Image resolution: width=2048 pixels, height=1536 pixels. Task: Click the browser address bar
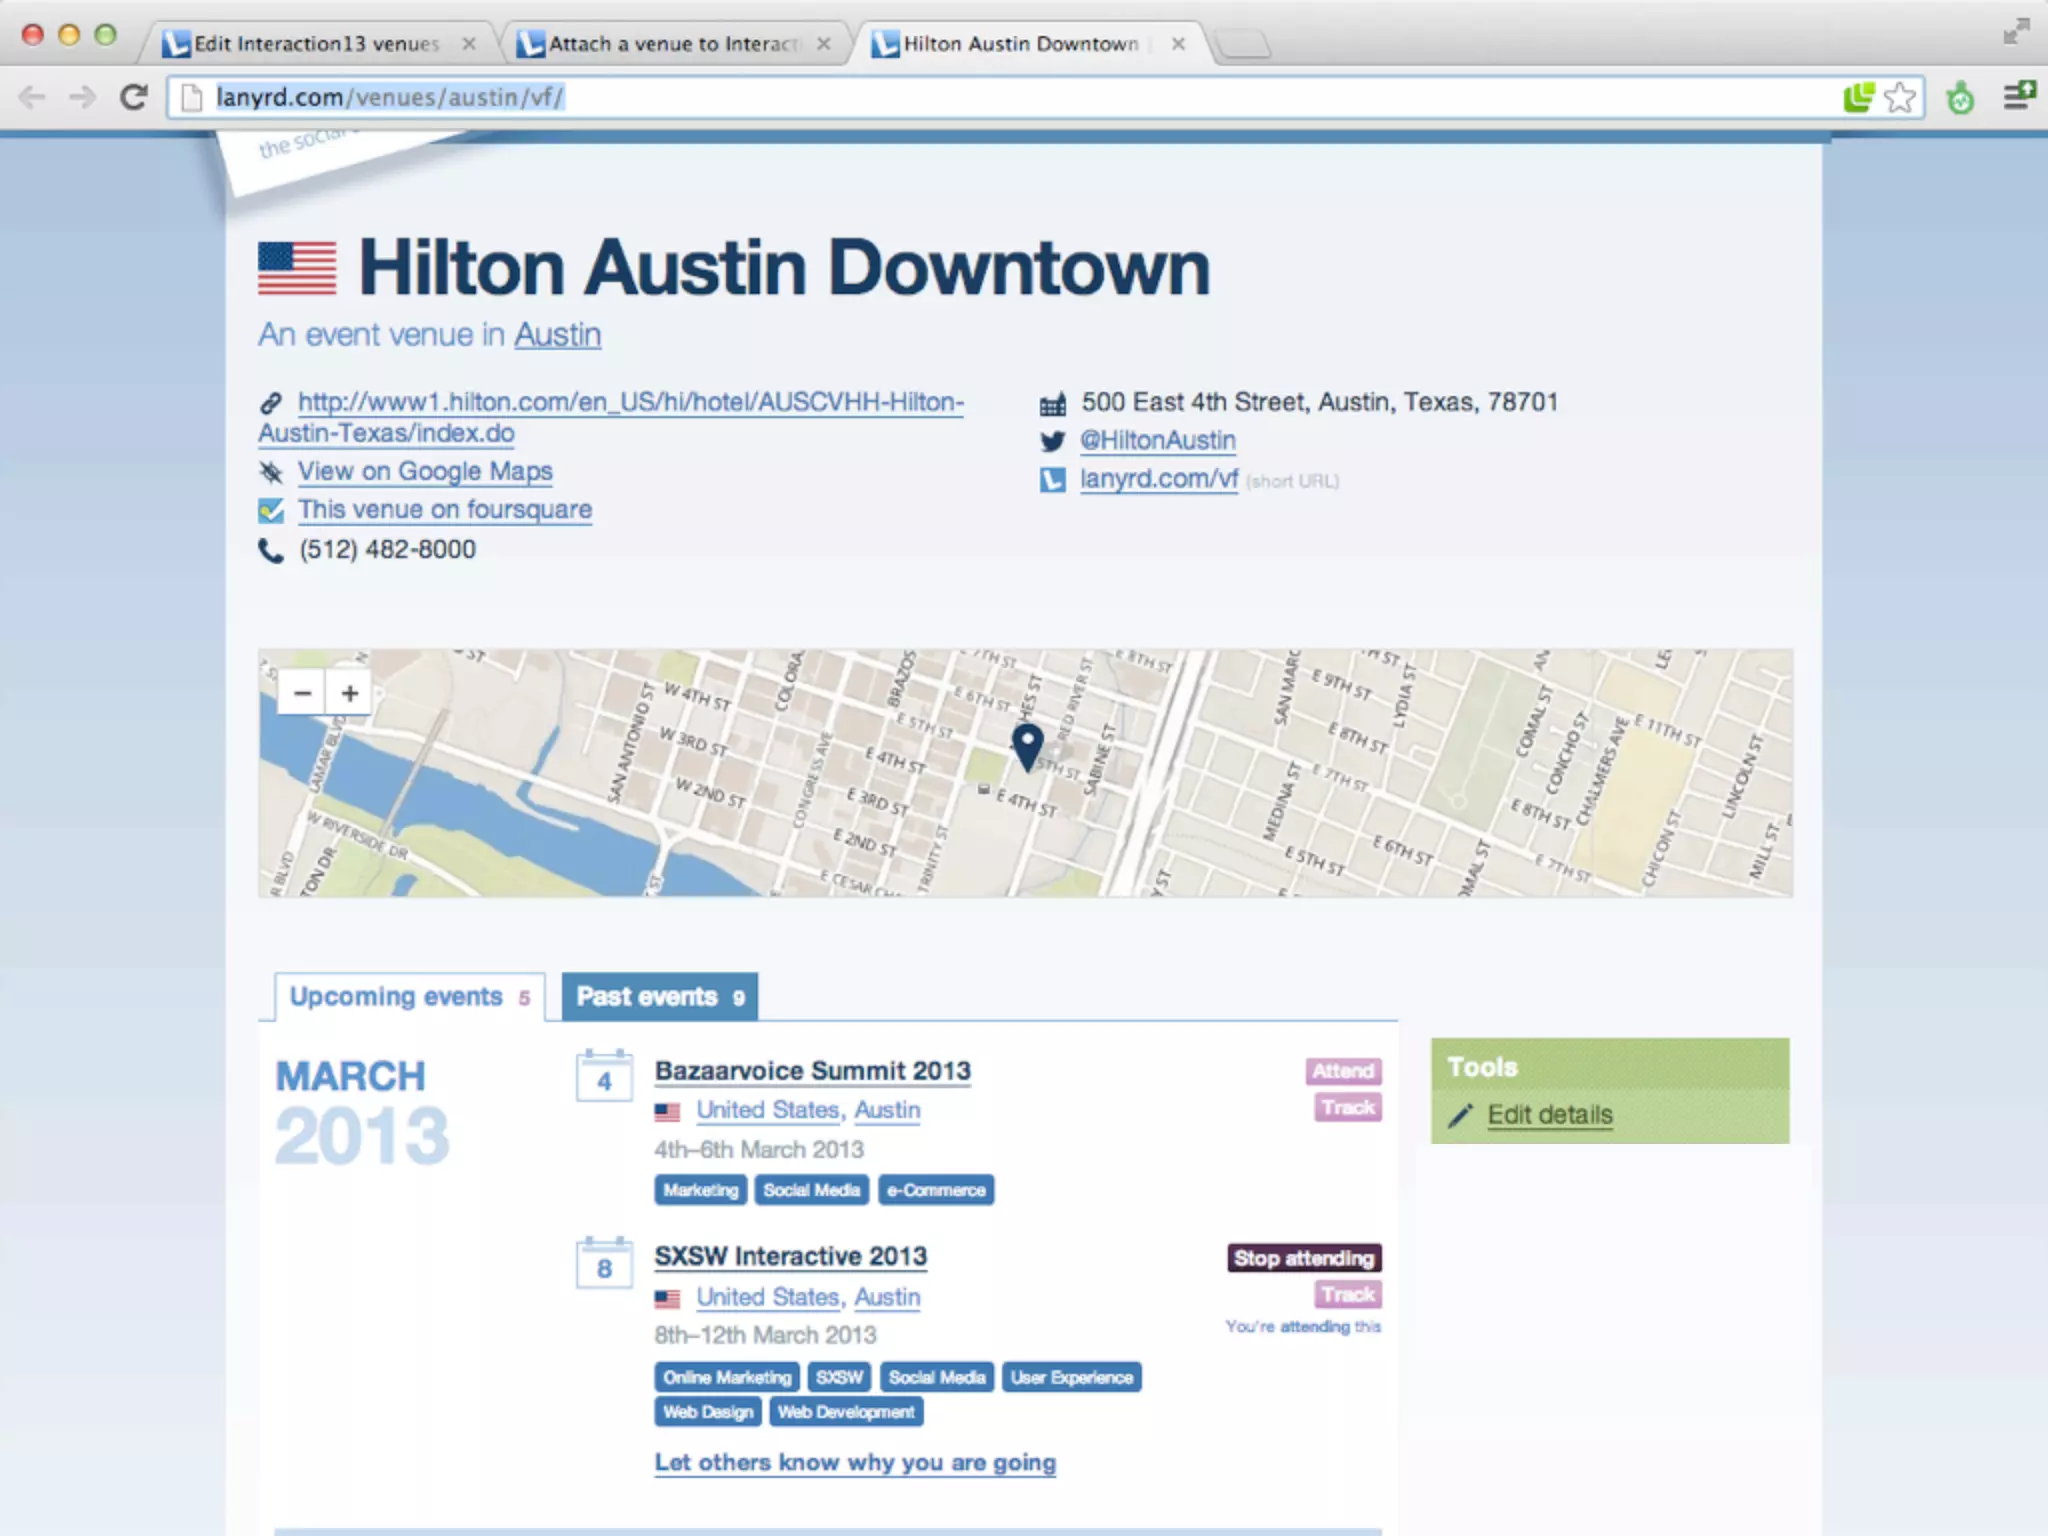tap(1000, 97)
